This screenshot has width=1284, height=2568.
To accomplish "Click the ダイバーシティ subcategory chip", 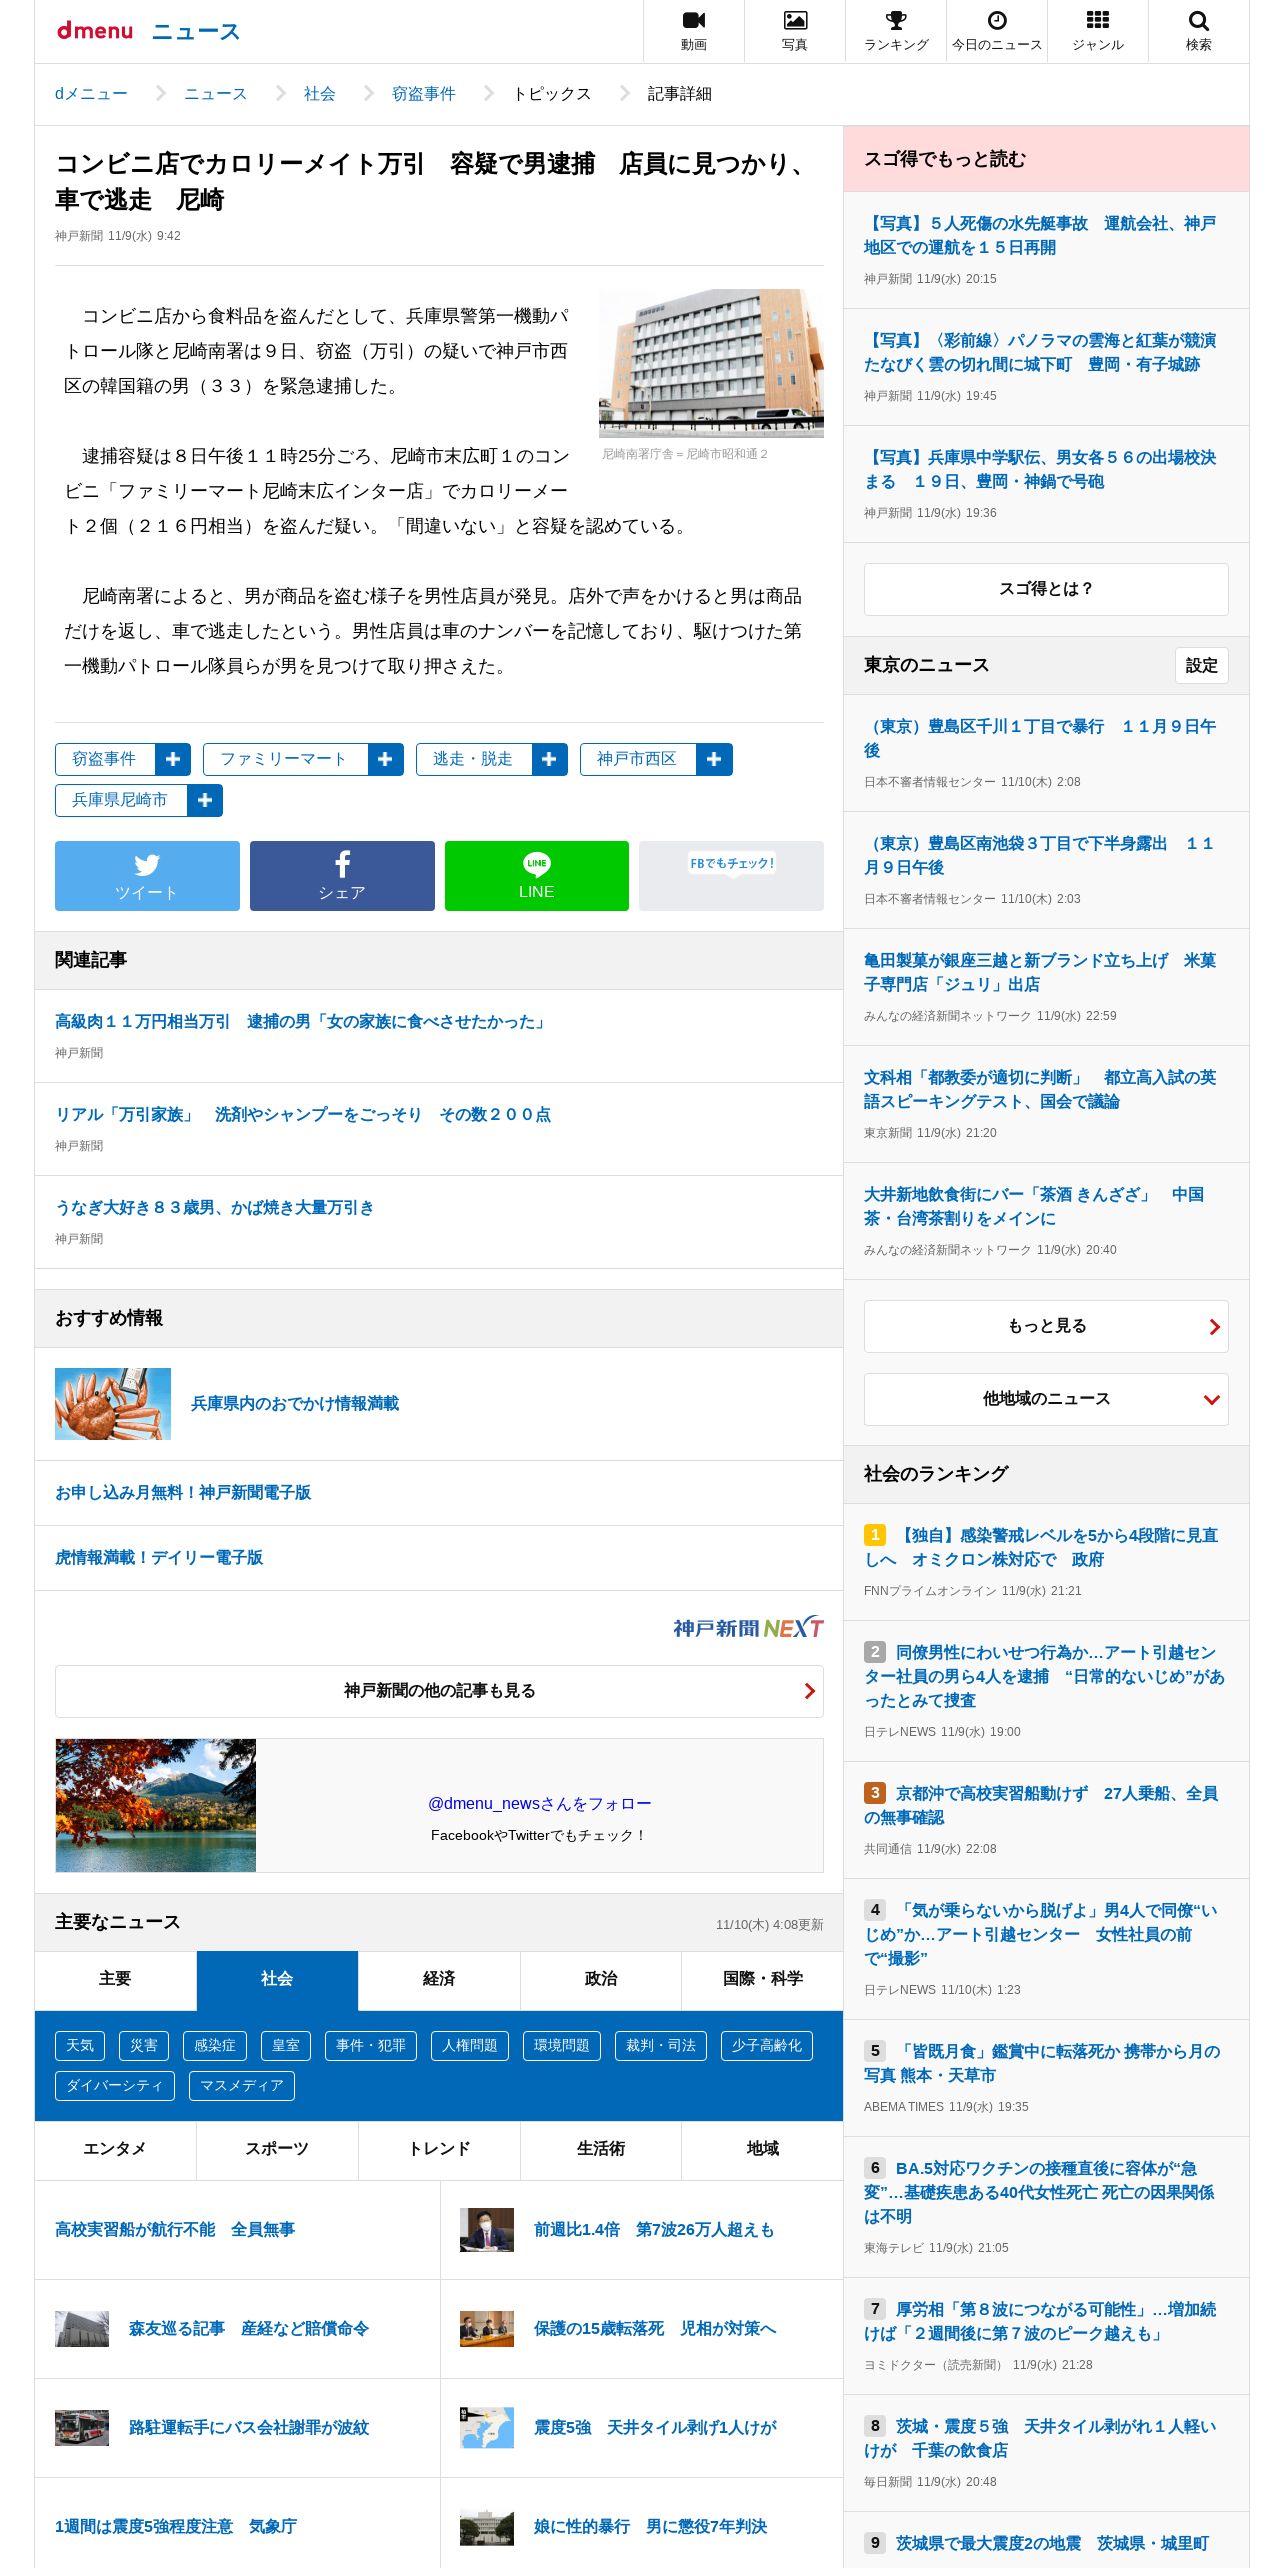I will (115, 2086).
